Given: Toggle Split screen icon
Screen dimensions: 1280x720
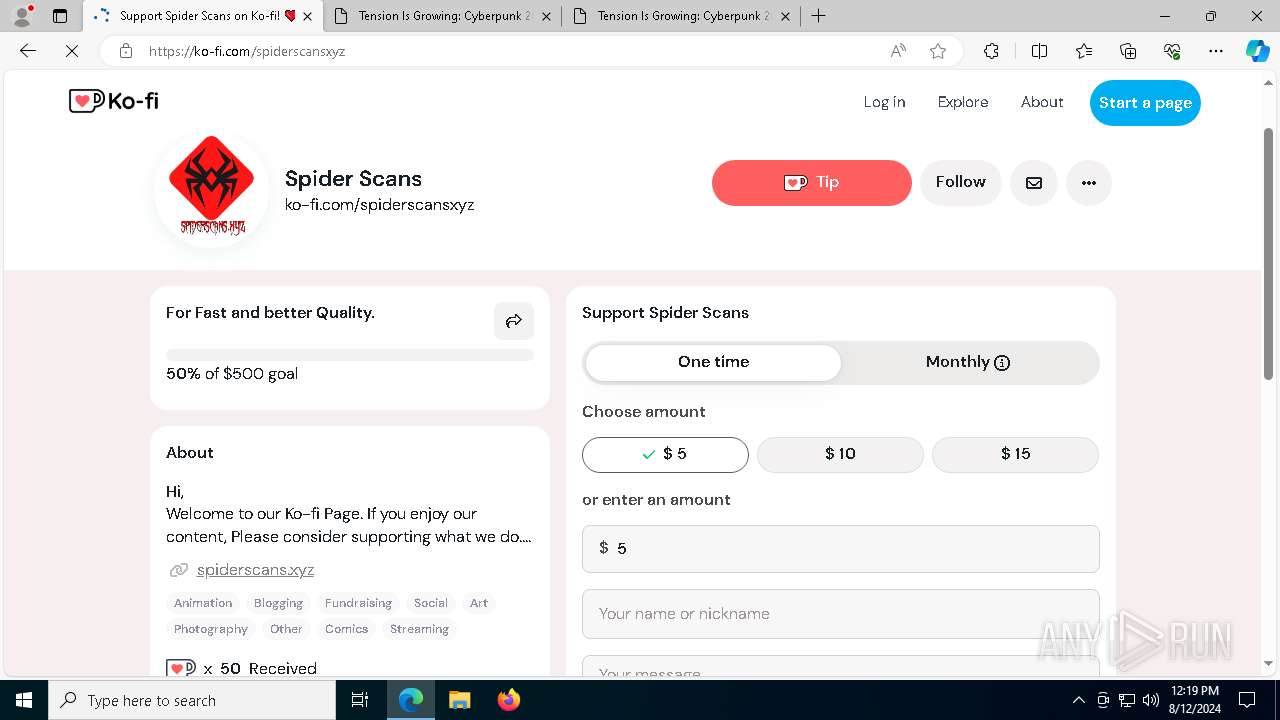Looking at the screenshot, I should [1039, 51].
